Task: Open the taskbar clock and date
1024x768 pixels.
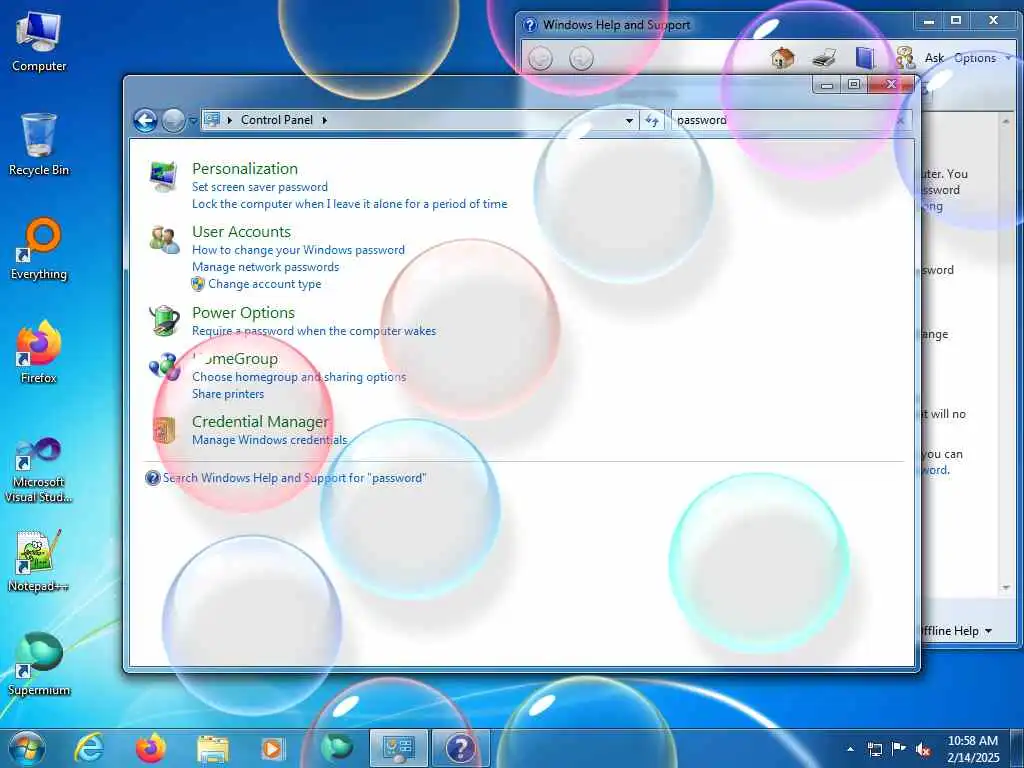Action: pos(973,749)
